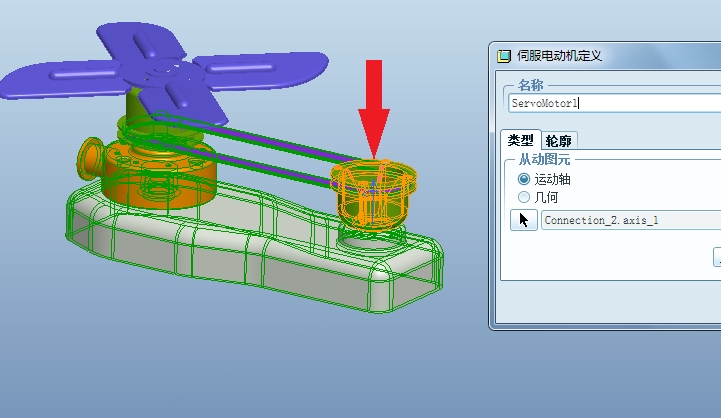Click the ServoMotor1 name input field

point(614,103)
